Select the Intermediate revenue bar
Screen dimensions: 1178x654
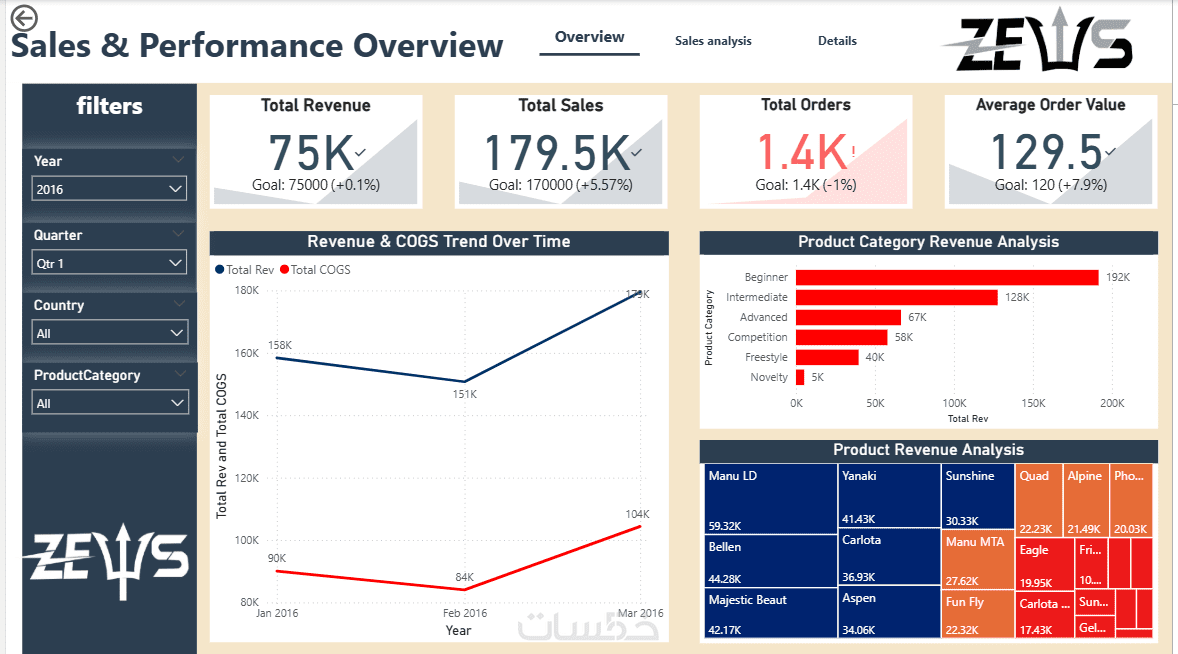click(x=897, y=297)
